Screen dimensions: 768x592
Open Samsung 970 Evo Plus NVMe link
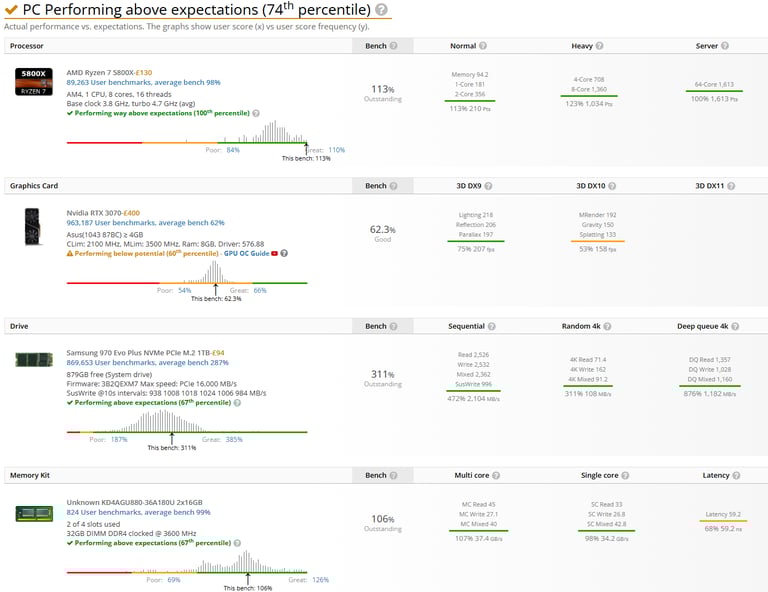pyautogui.click(x=138, y=353)
